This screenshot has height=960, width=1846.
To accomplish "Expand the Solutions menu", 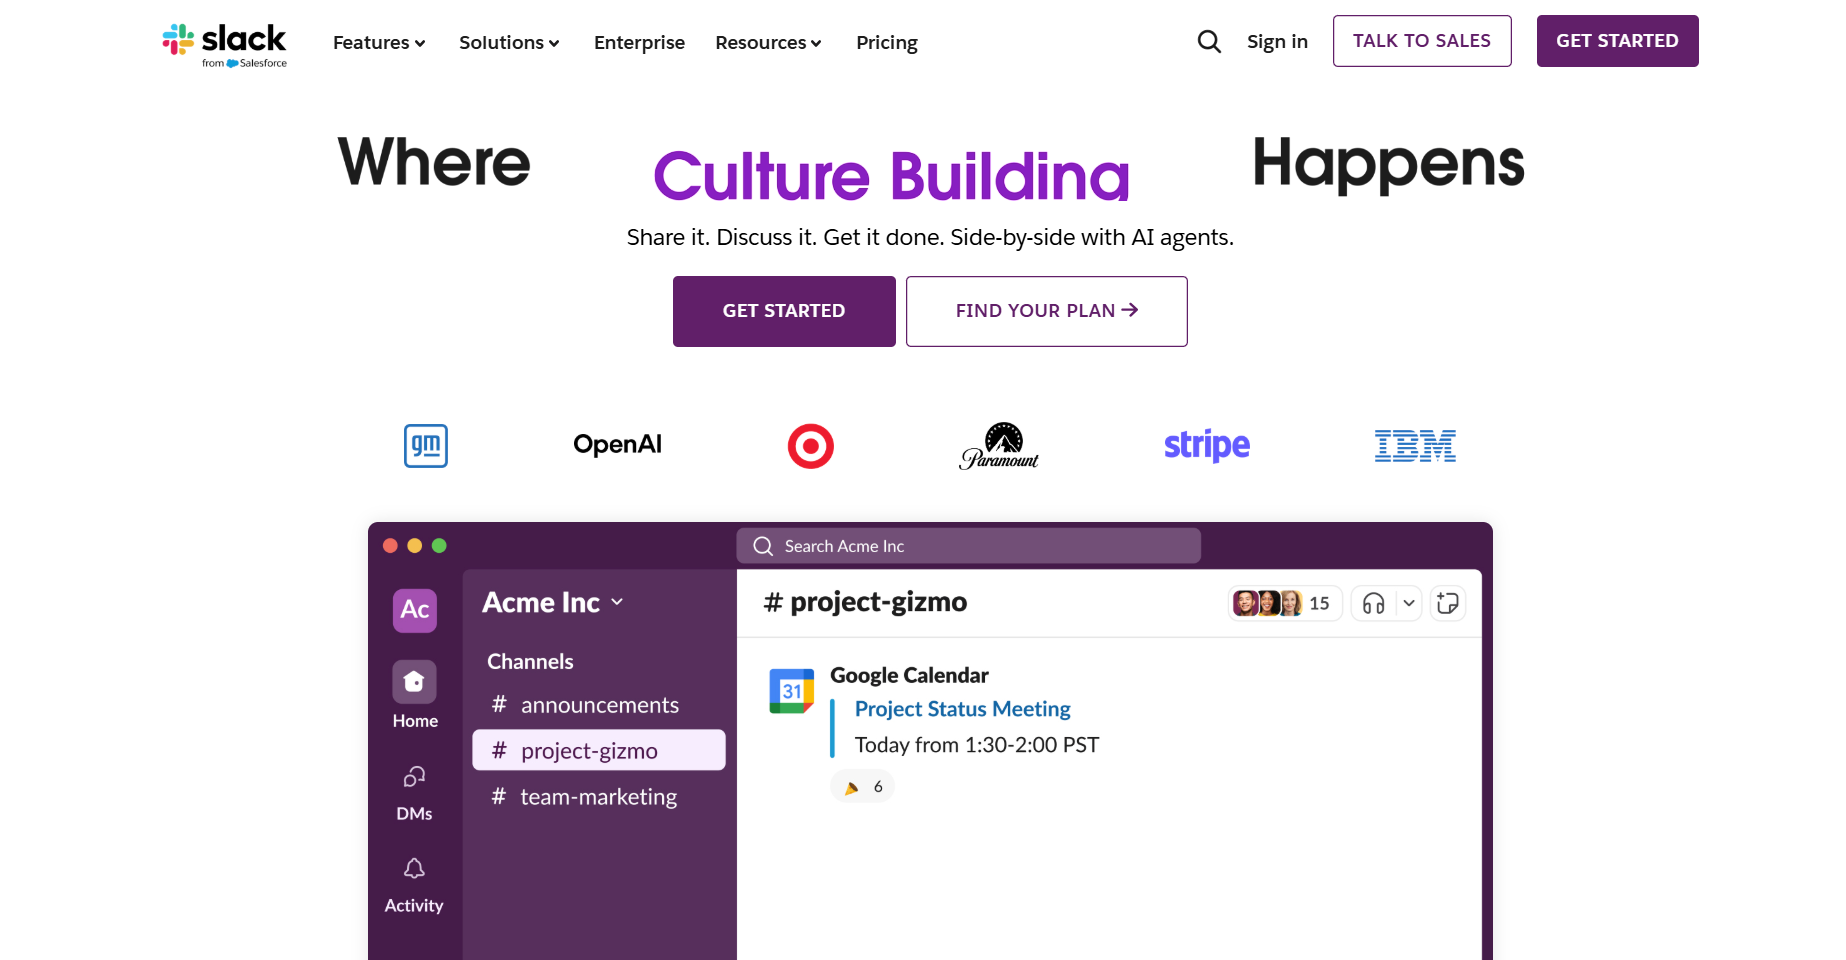I will tap(509, 43).
